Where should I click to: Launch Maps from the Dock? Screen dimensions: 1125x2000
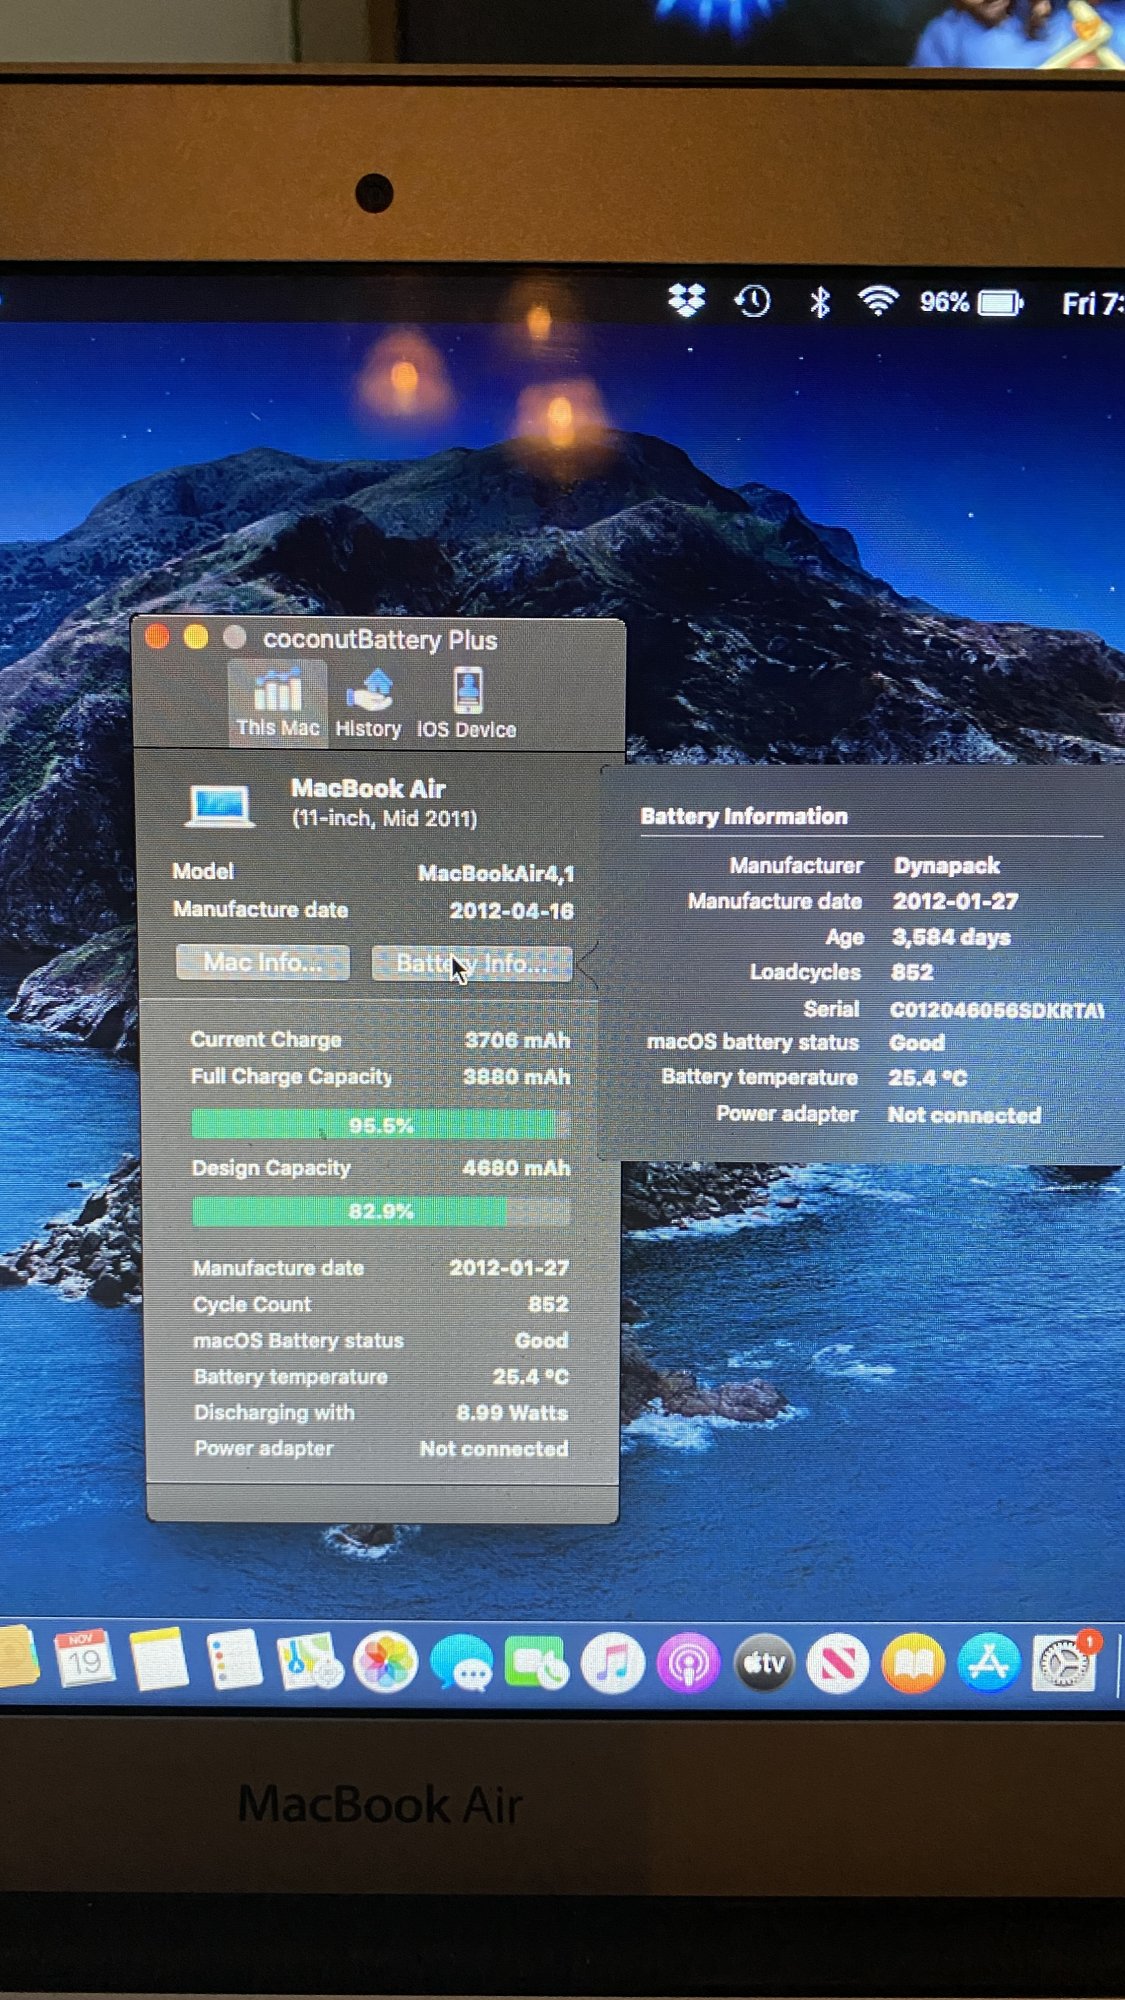click(x=310, y=1662)
